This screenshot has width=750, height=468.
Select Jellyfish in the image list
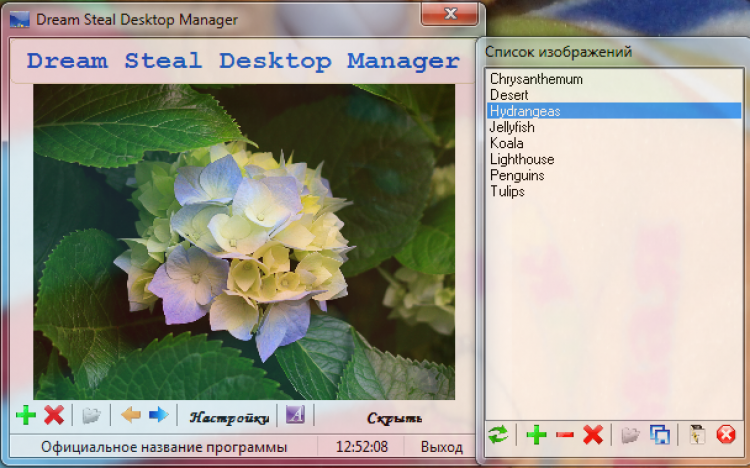tap(614, 127)
